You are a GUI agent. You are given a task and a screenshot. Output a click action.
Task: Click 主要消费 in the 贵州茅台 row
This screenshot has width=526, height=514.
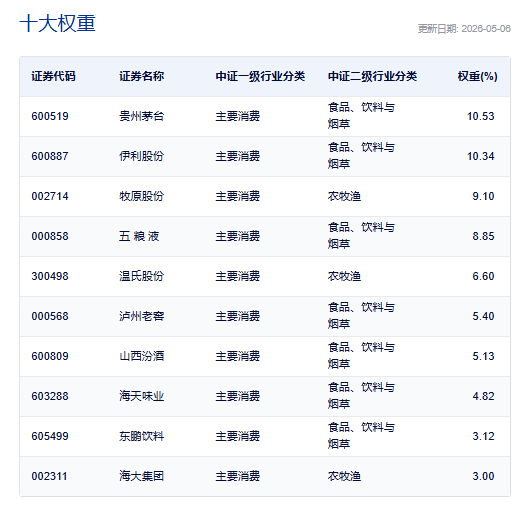click(x=238, y=116)
